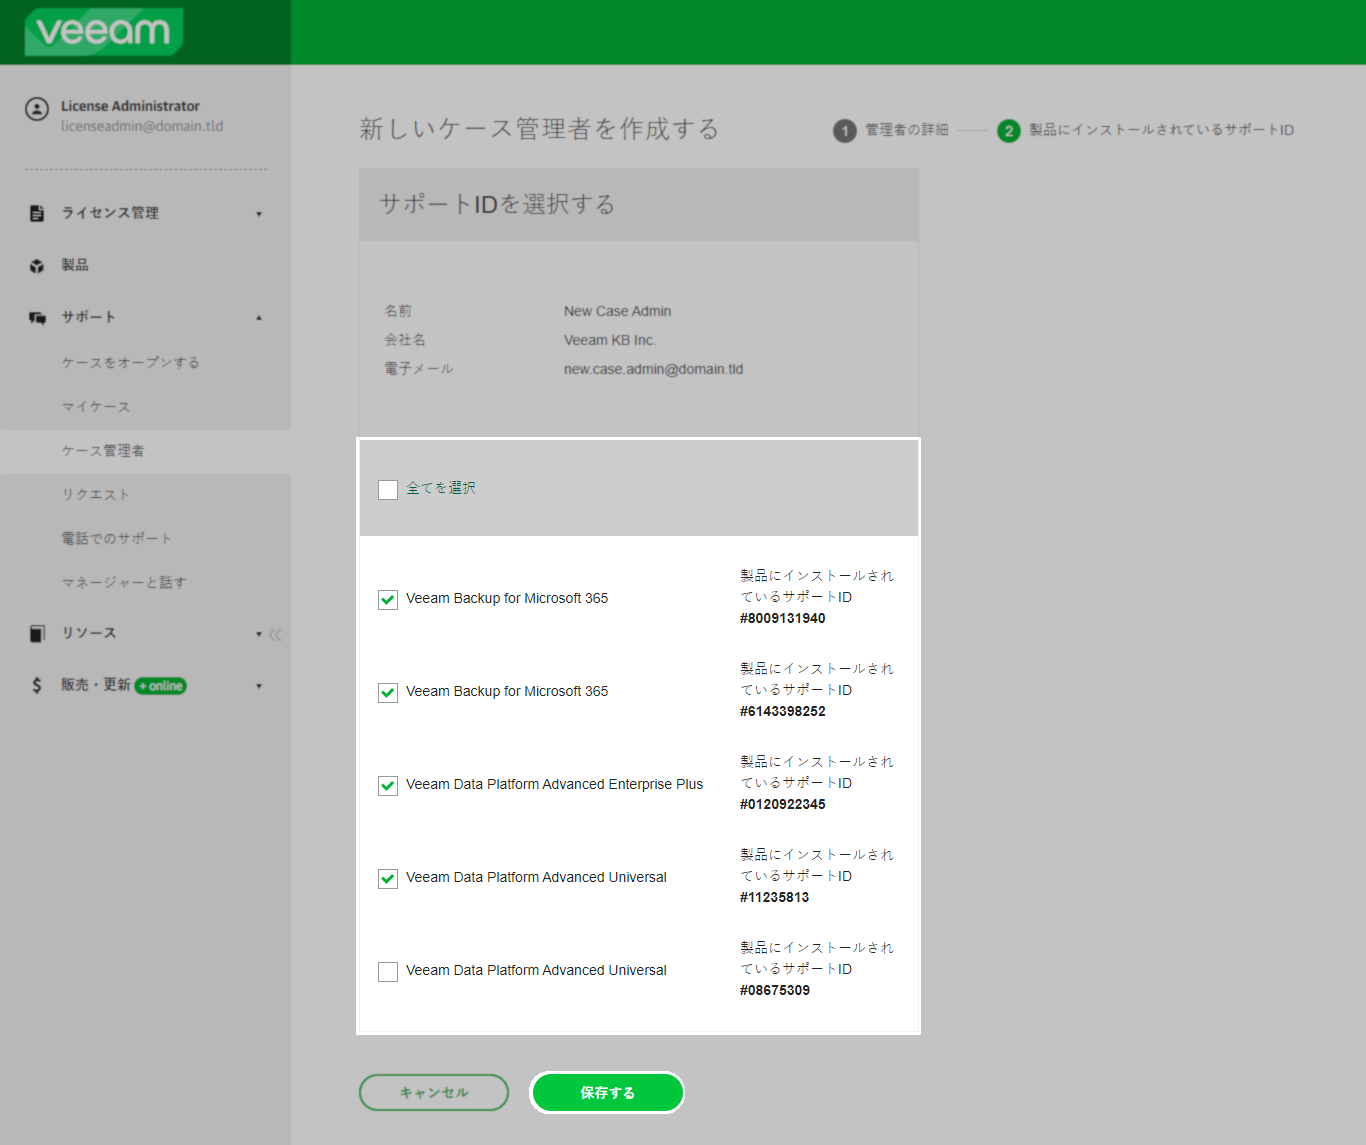
Task: Open マネージャーと話す menu item
Action: point(124,582)
